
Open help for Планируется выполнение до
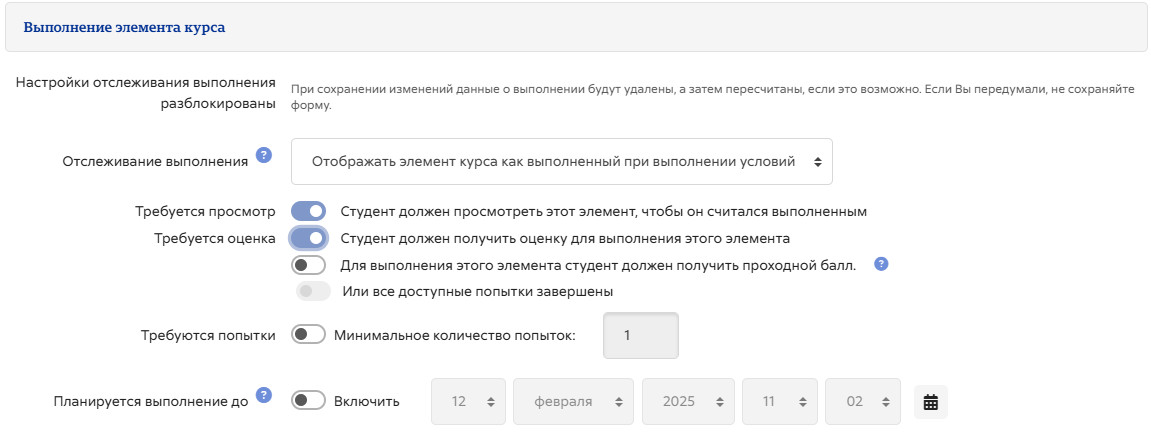pyautogui.click(x=264, y=395)
